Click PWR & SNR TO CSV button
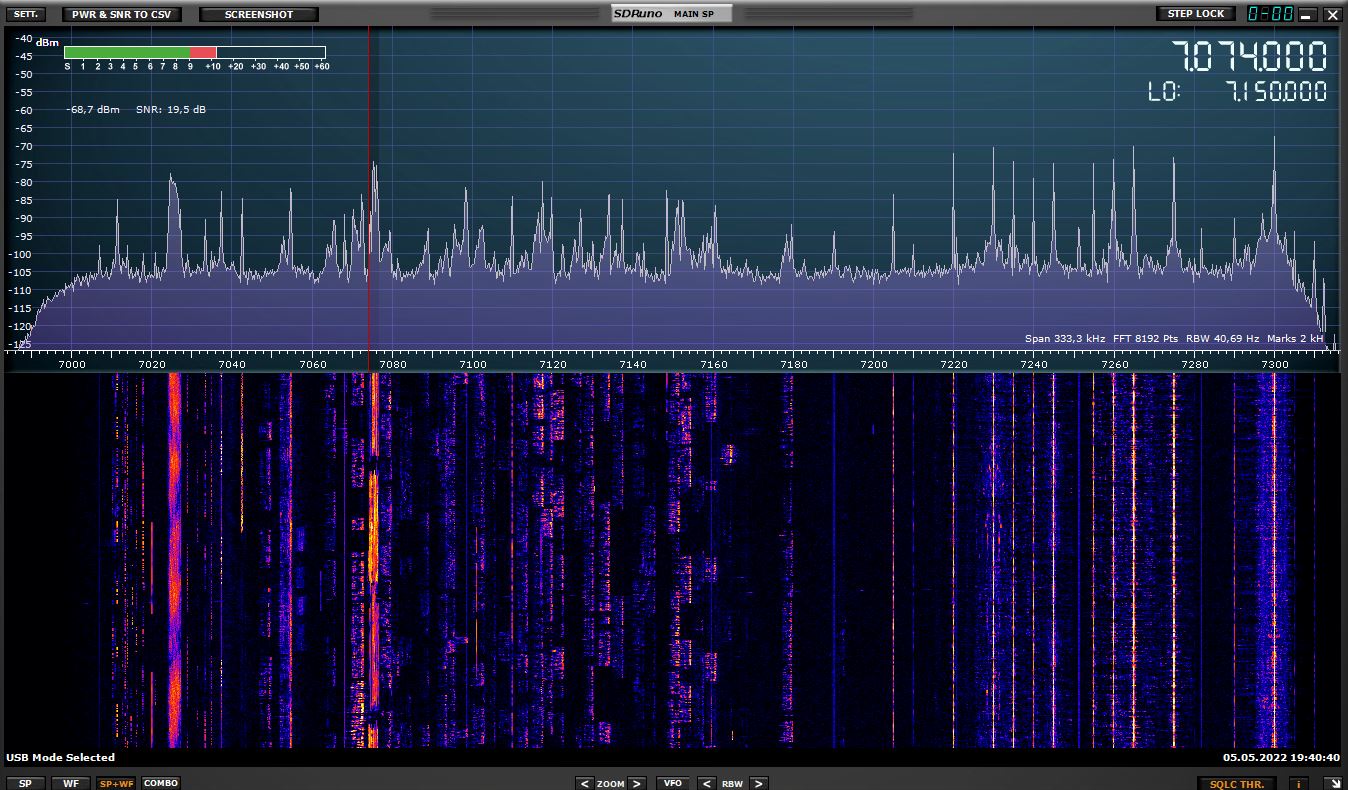 pyautogui.click(x=121, y=14)
